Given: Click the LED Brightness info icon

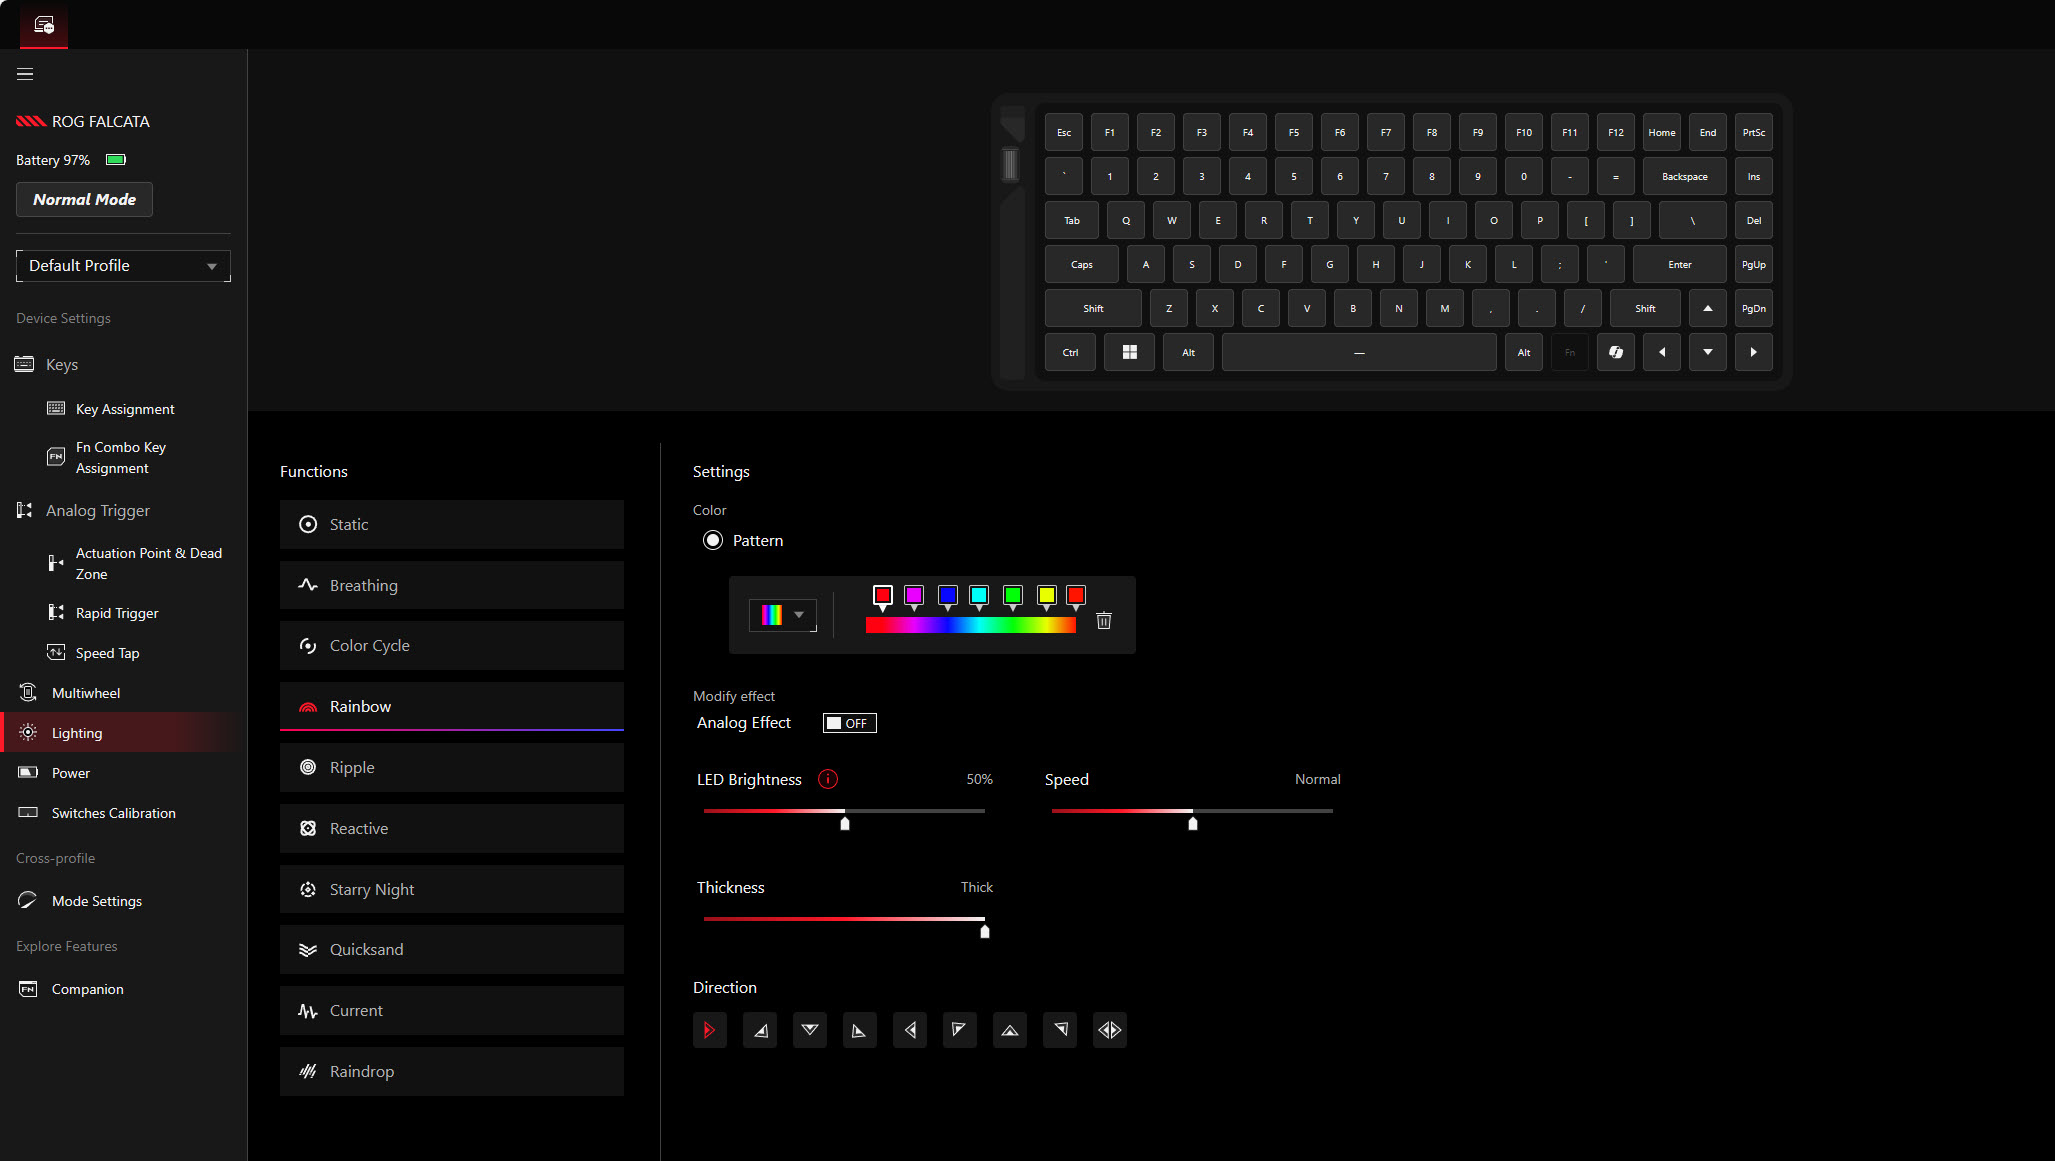Looking at the screenshot, I should [827, 779].
